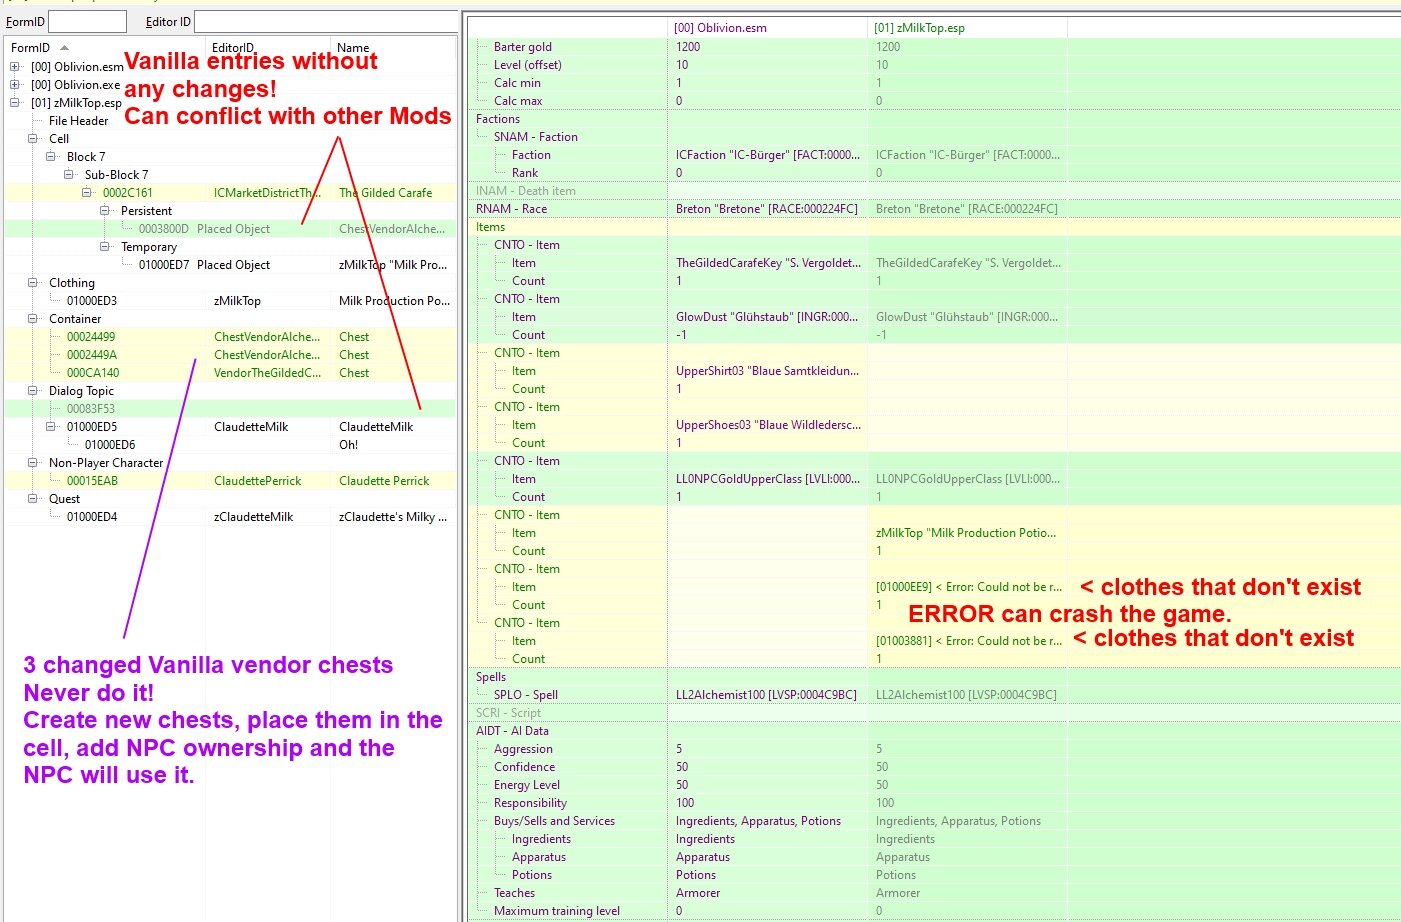
Task: Collapse the [01] zMilkTop.esp plugin node
Action: [x=15, y=103]
